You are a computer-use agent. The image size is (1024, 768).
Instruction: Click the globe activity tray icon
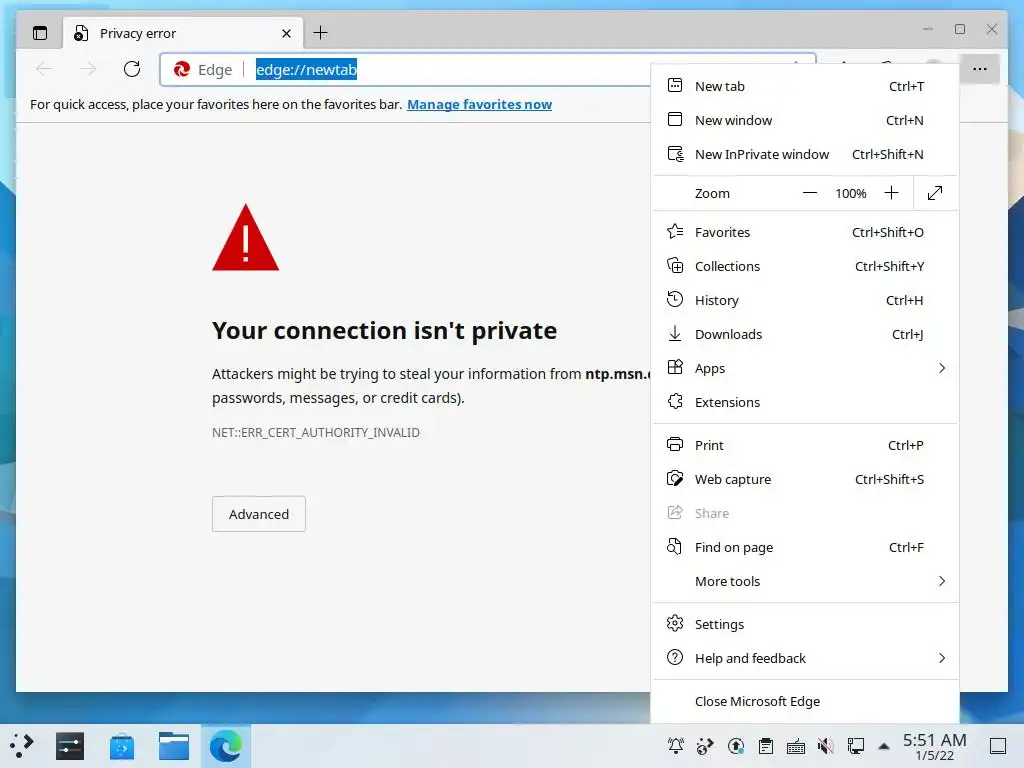tap(705, 746)
